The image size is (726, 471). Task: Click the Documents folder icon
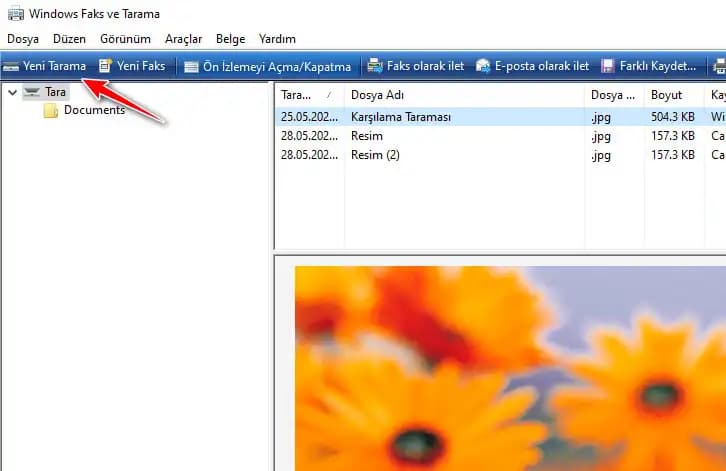click(51, 111)
